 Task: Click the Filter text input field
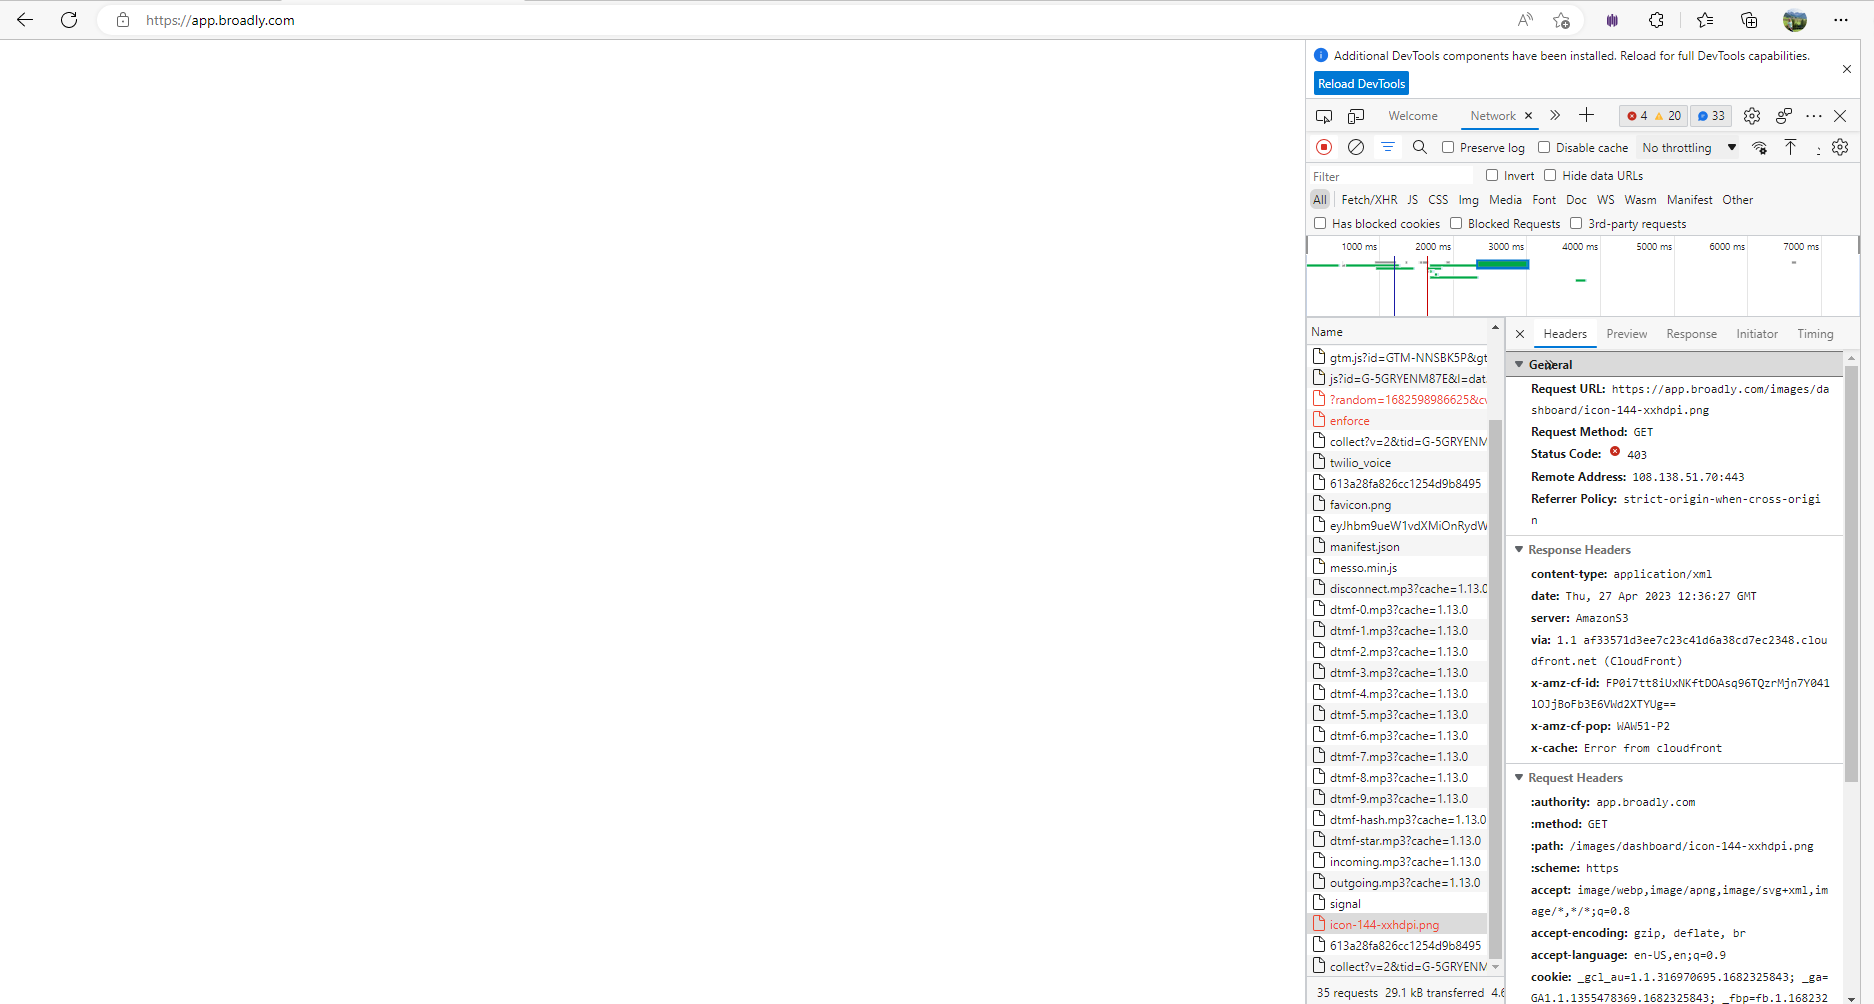(1392, 176)
